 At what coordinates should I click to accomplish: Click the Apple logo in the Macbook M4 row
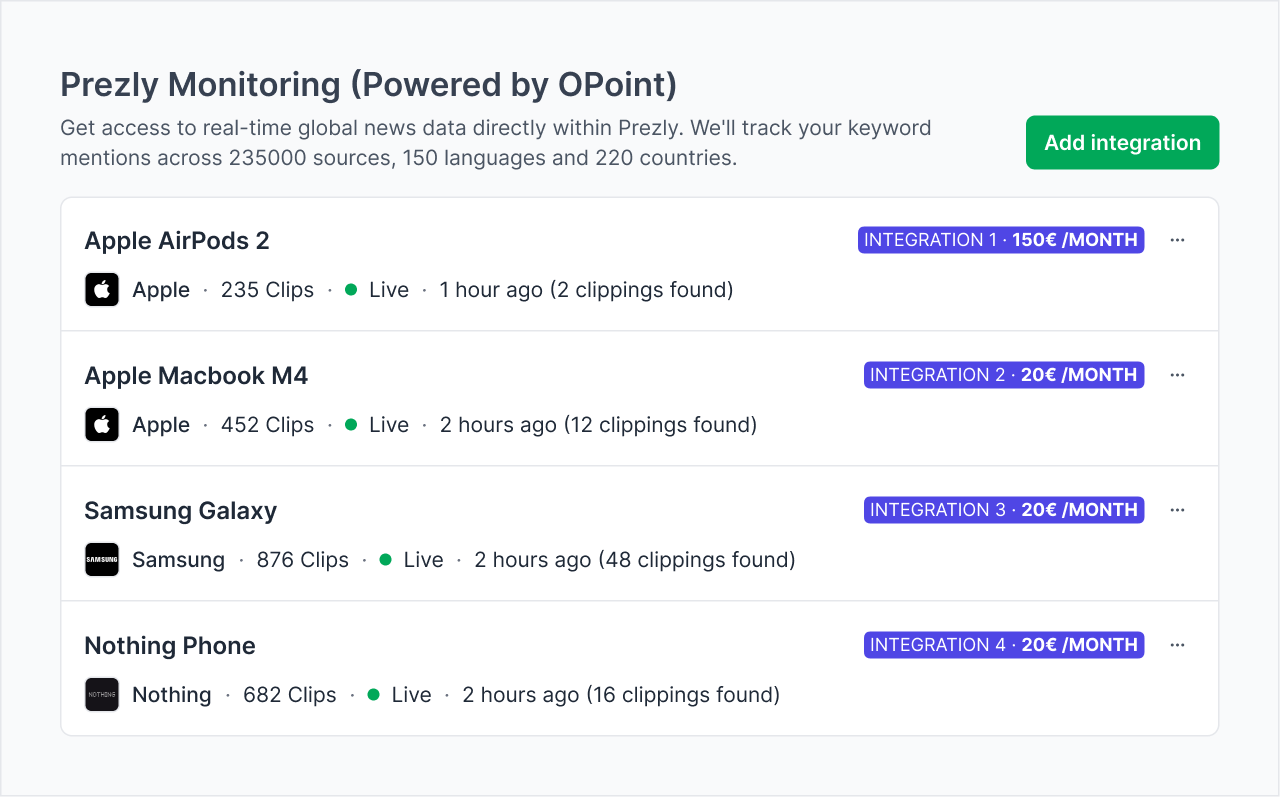coord(102,425)
